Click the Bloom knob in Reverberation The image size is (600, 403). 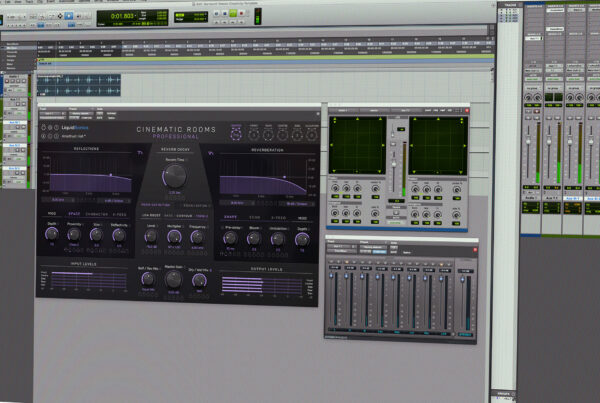(x=254, y=239)
